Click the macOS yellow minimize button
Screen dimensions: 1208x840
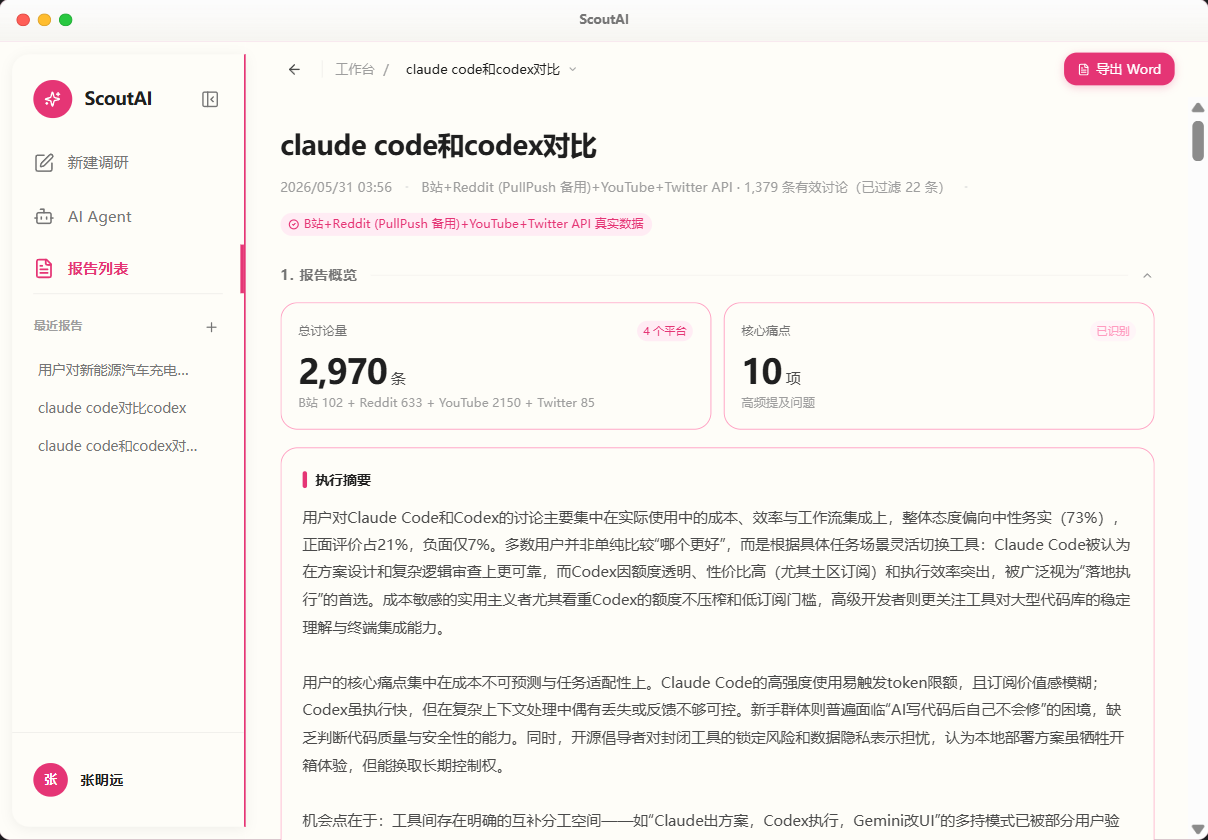tap(44, 20)
